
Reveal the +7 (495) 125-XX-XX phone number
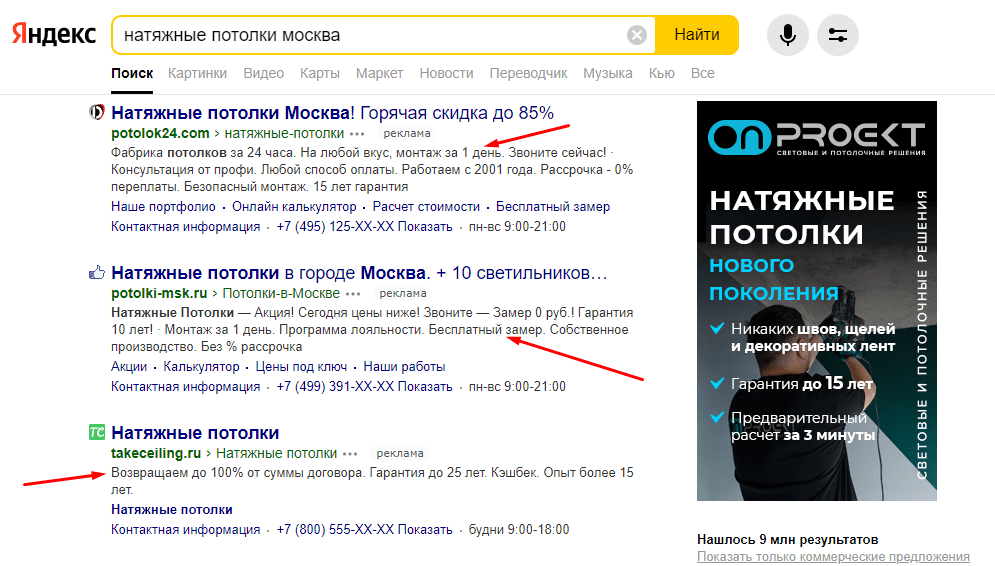coord(364,227)
